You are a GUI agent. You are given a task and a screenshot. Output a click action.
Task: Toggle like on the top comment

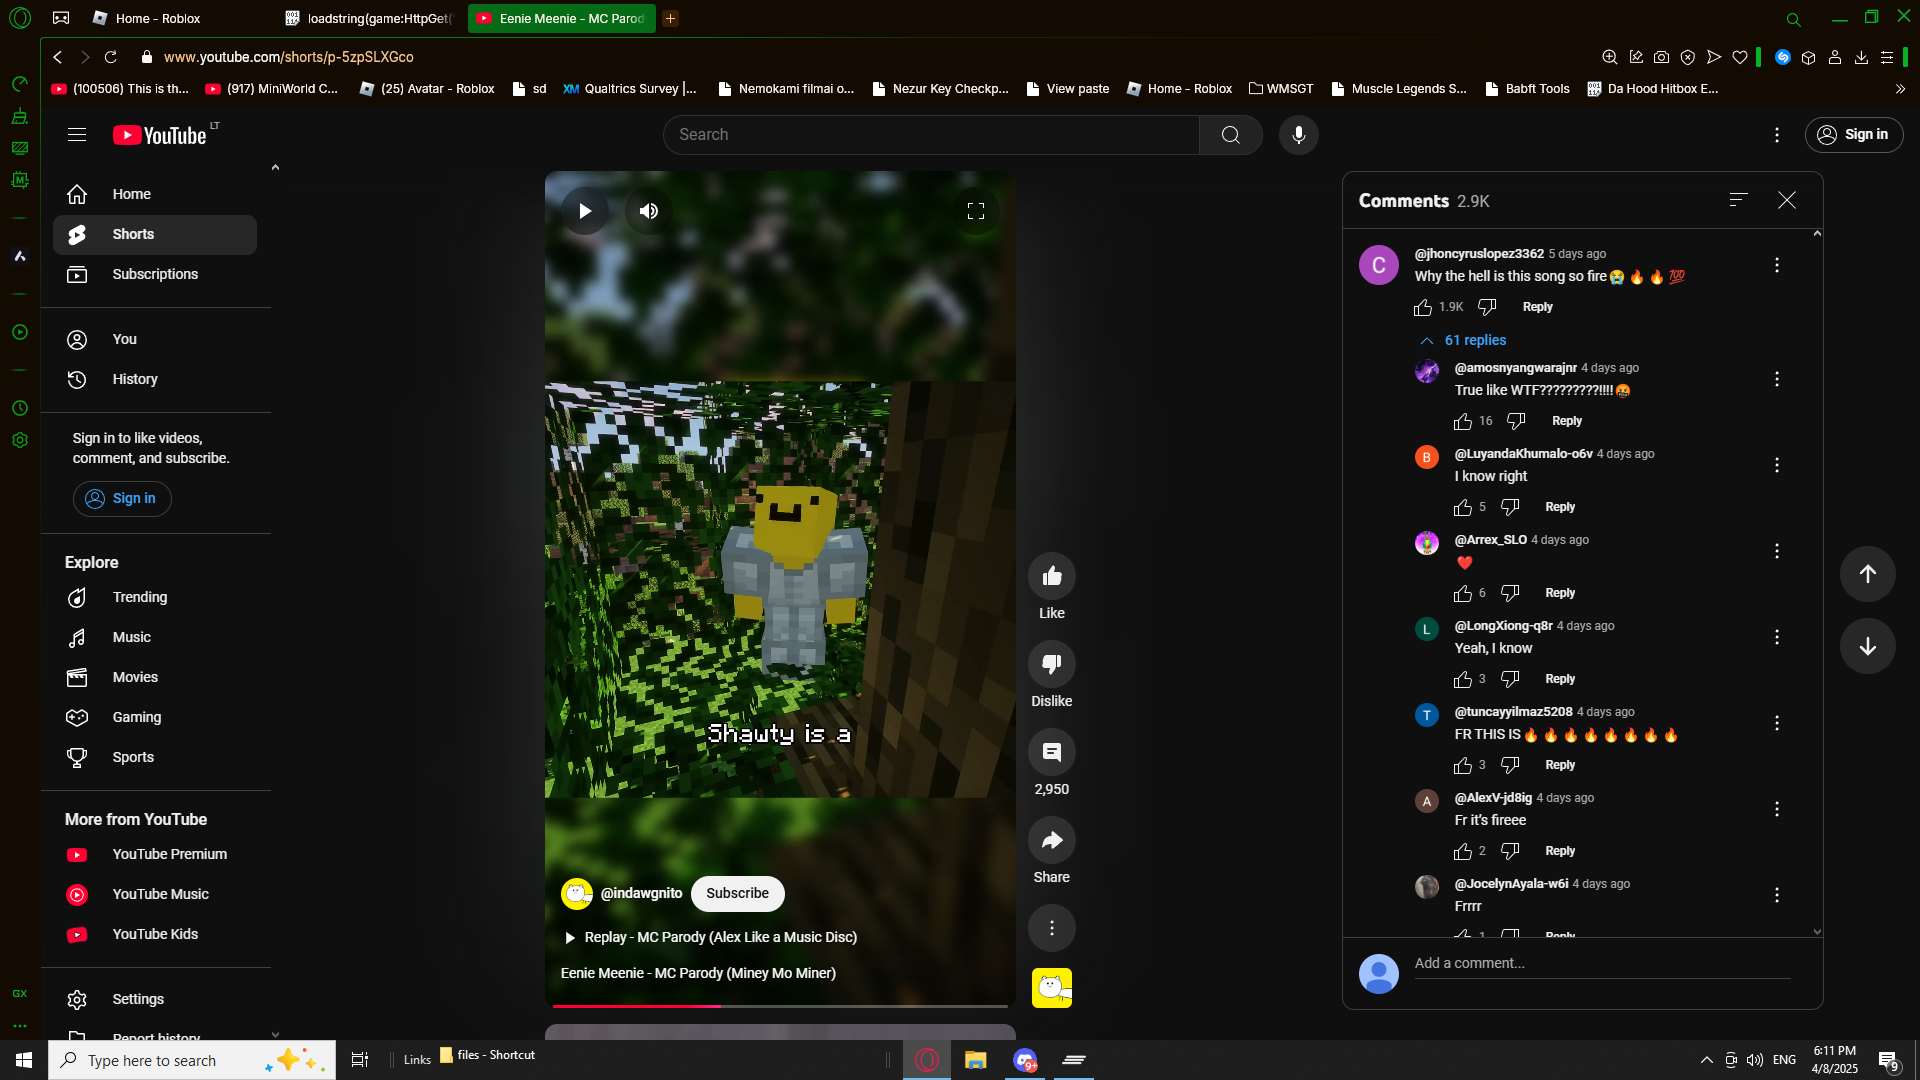click(1423, 307)
